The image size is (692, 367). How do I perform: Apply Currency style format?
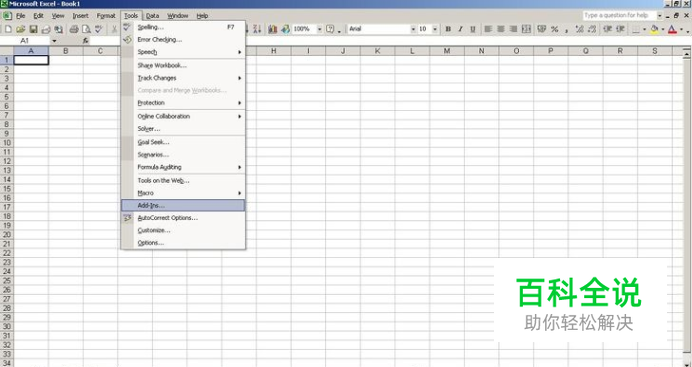tap(542, 29)
